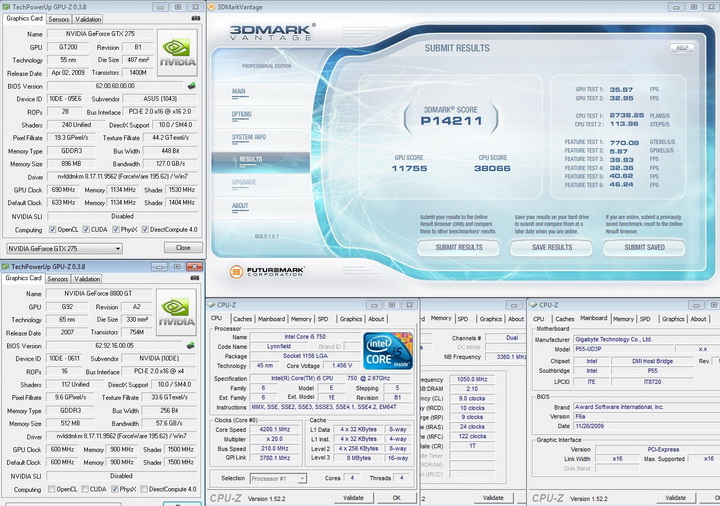
Task: Click the BIOS save chip icon in GTX 275 window
Action: click(191, 85)
